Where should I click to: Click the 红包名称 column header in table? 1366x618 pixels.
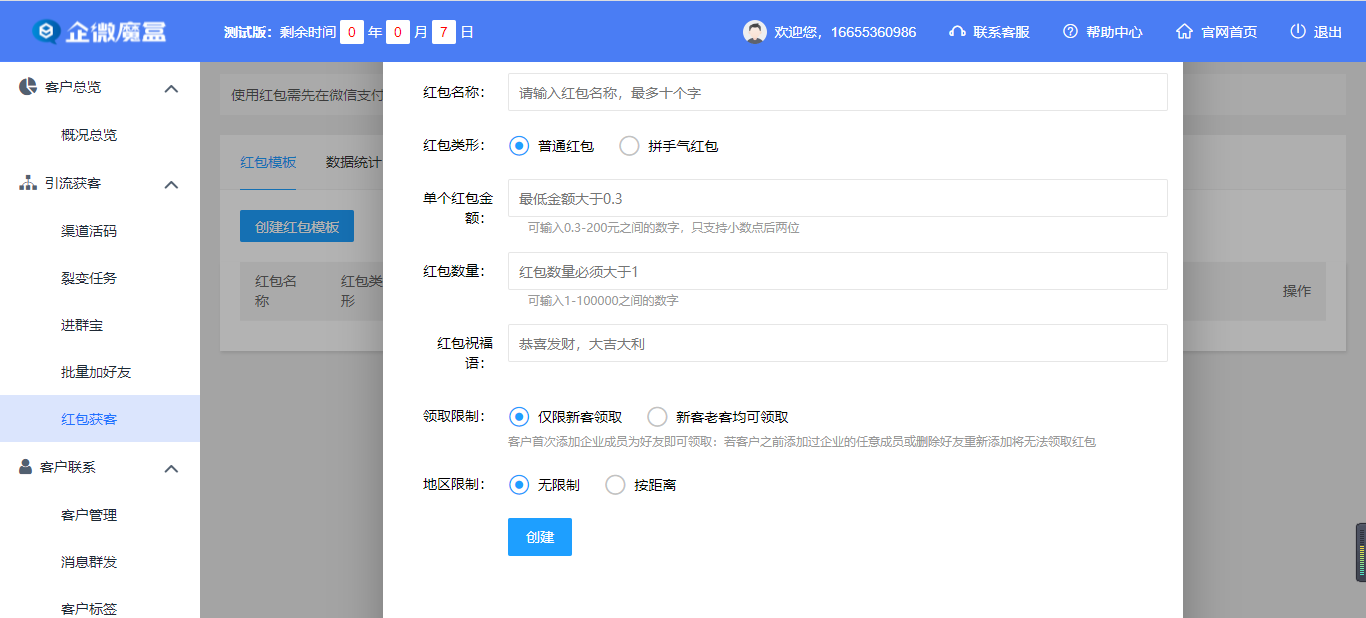coord(276,291)
